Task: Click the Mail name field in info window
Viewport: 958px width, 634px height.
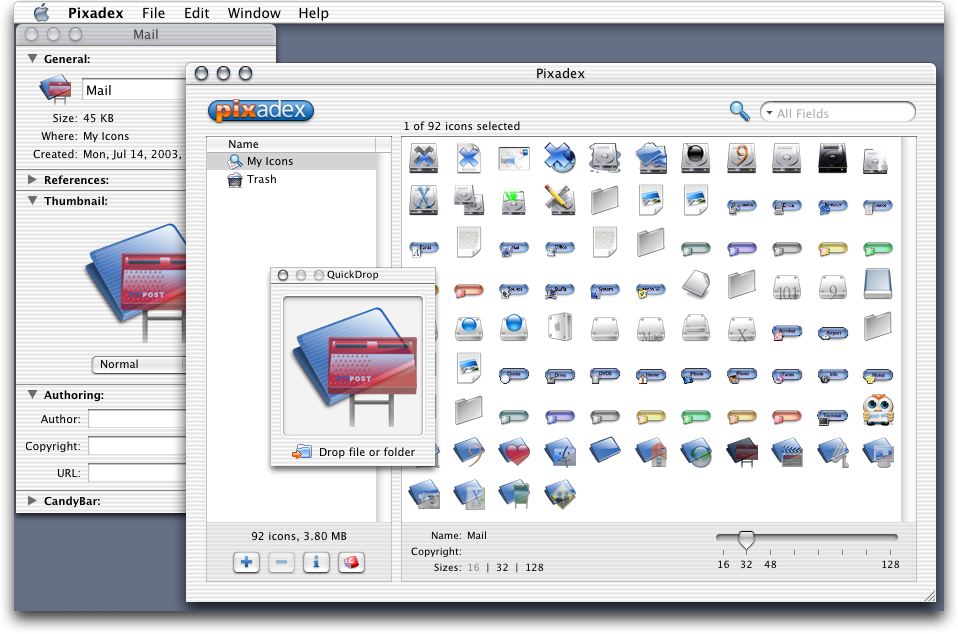Action: click(x=134, y=90)
